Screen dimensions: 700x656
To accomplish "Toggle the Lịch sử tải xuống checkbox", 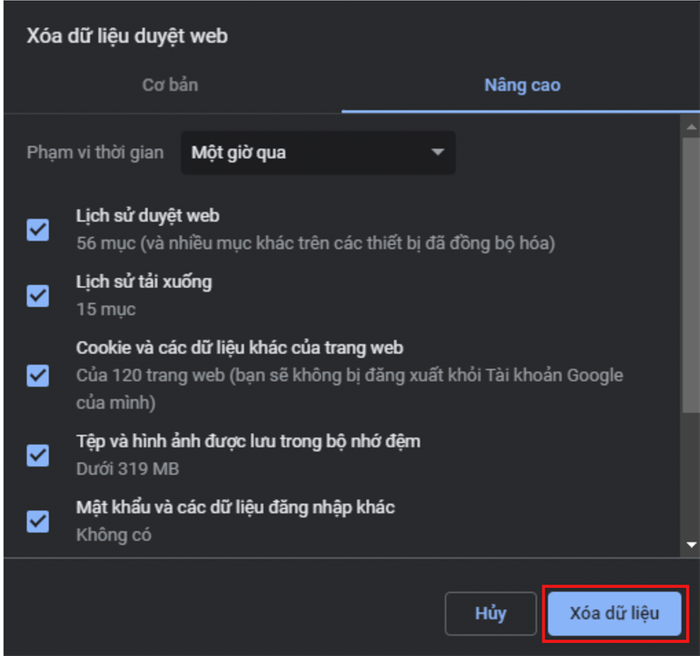I will [x=38, y=296].
